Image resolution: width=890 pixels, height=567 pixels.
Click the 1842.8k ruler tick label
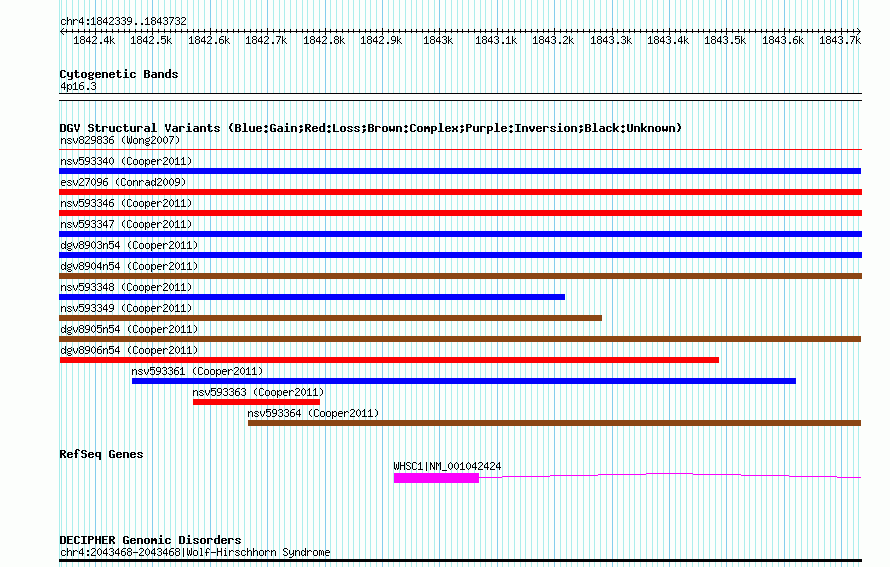coord(324,40)
